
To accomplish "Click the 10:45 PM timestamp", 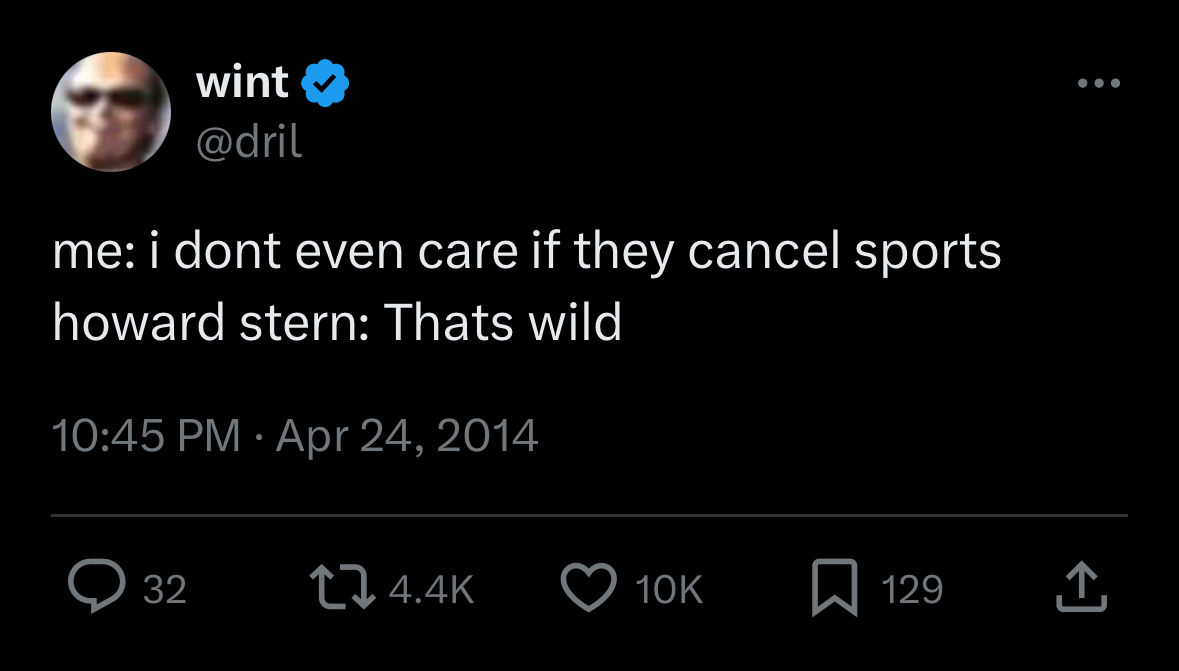I will pyautogui.click(x=146, y=435).
